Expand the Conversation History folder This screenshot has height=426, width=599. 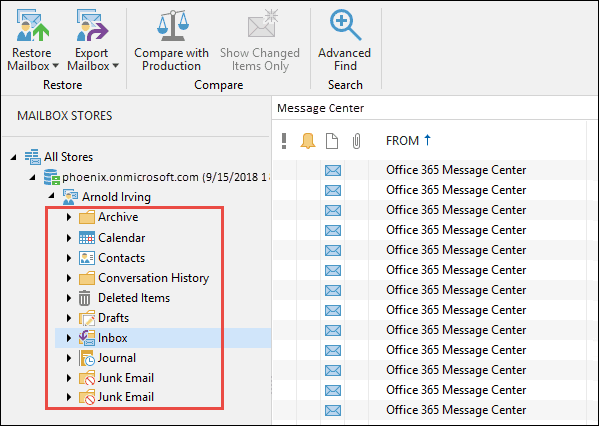pos(69,278)
